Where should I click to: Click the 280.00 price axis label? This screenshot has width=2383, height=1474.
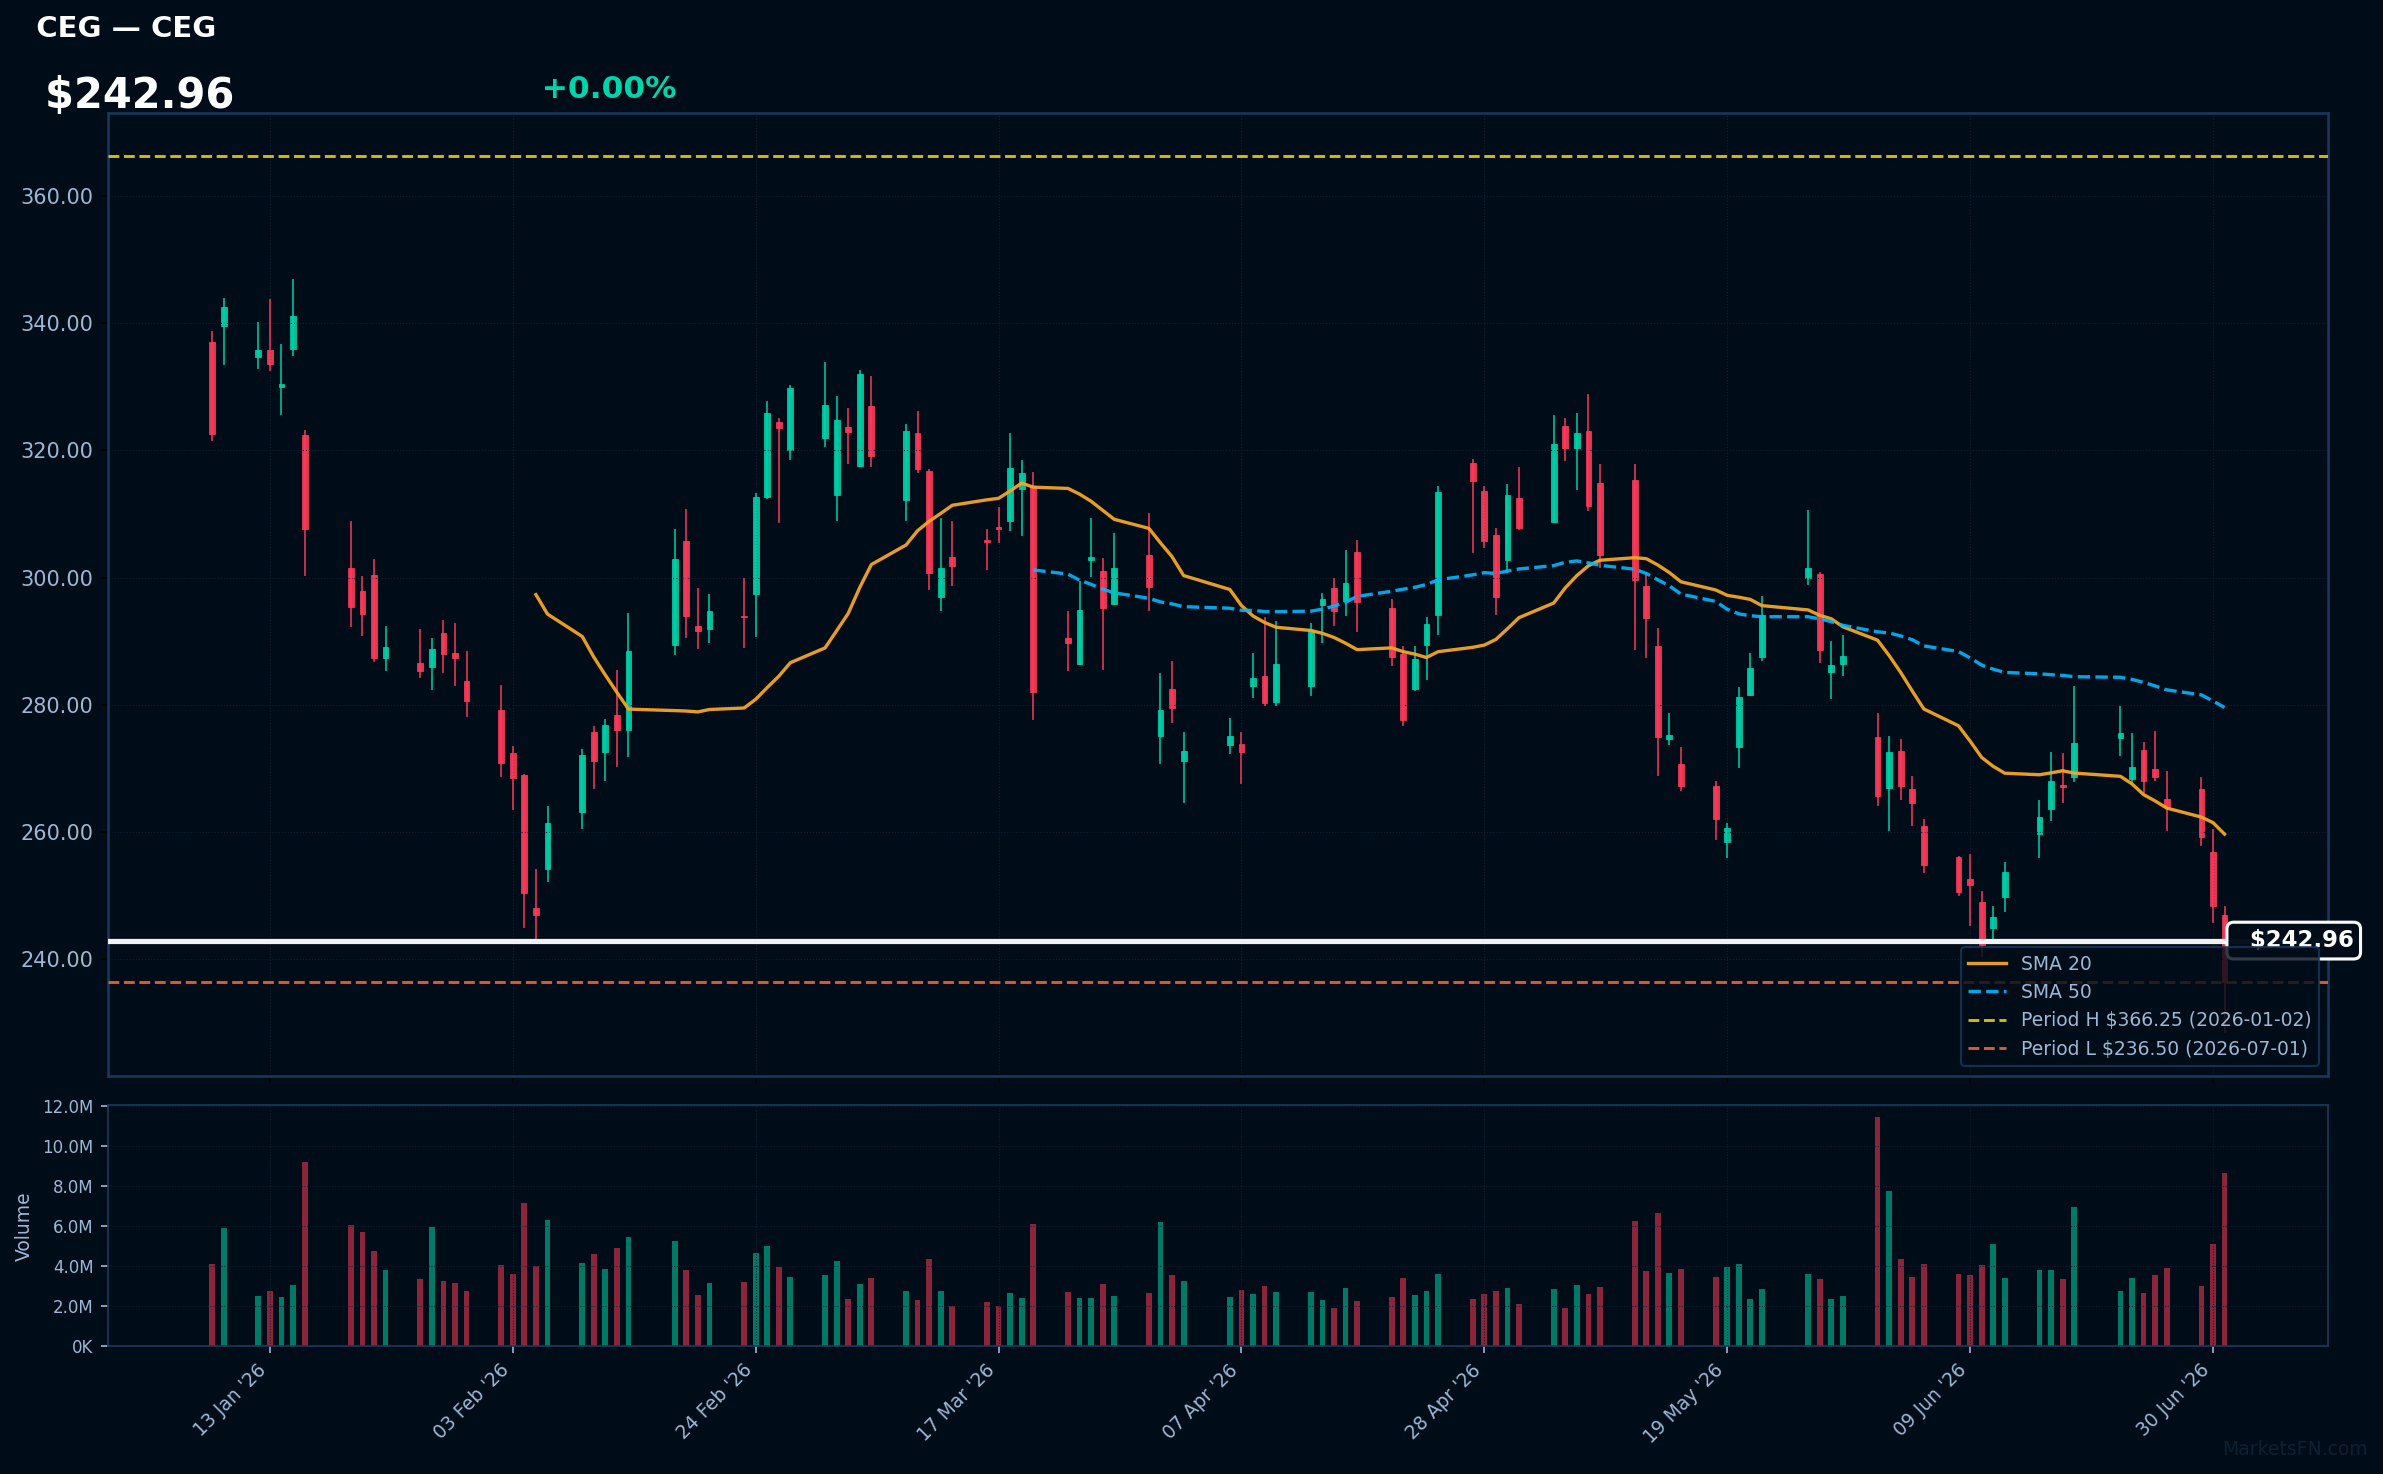(x=57, y=706)
